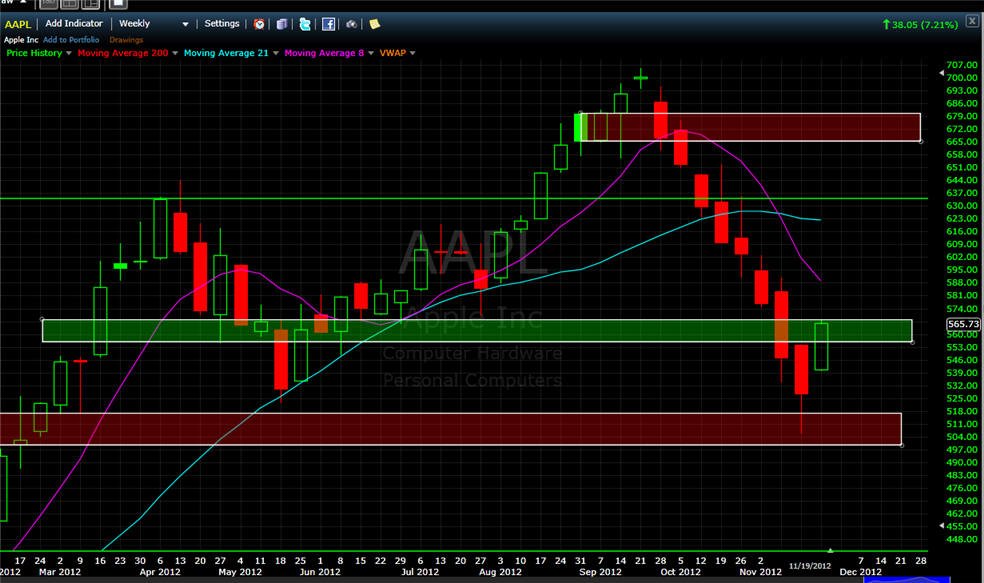Select the green rectangle drawing near 560
Viewport: 984px width, 583px height.
click(477, 331)
